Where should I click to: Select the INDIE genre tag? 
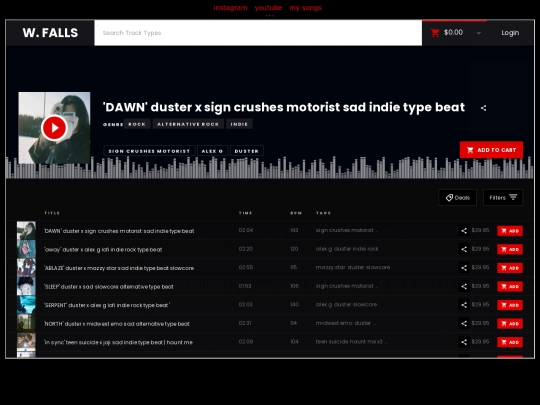coord(239,124)
